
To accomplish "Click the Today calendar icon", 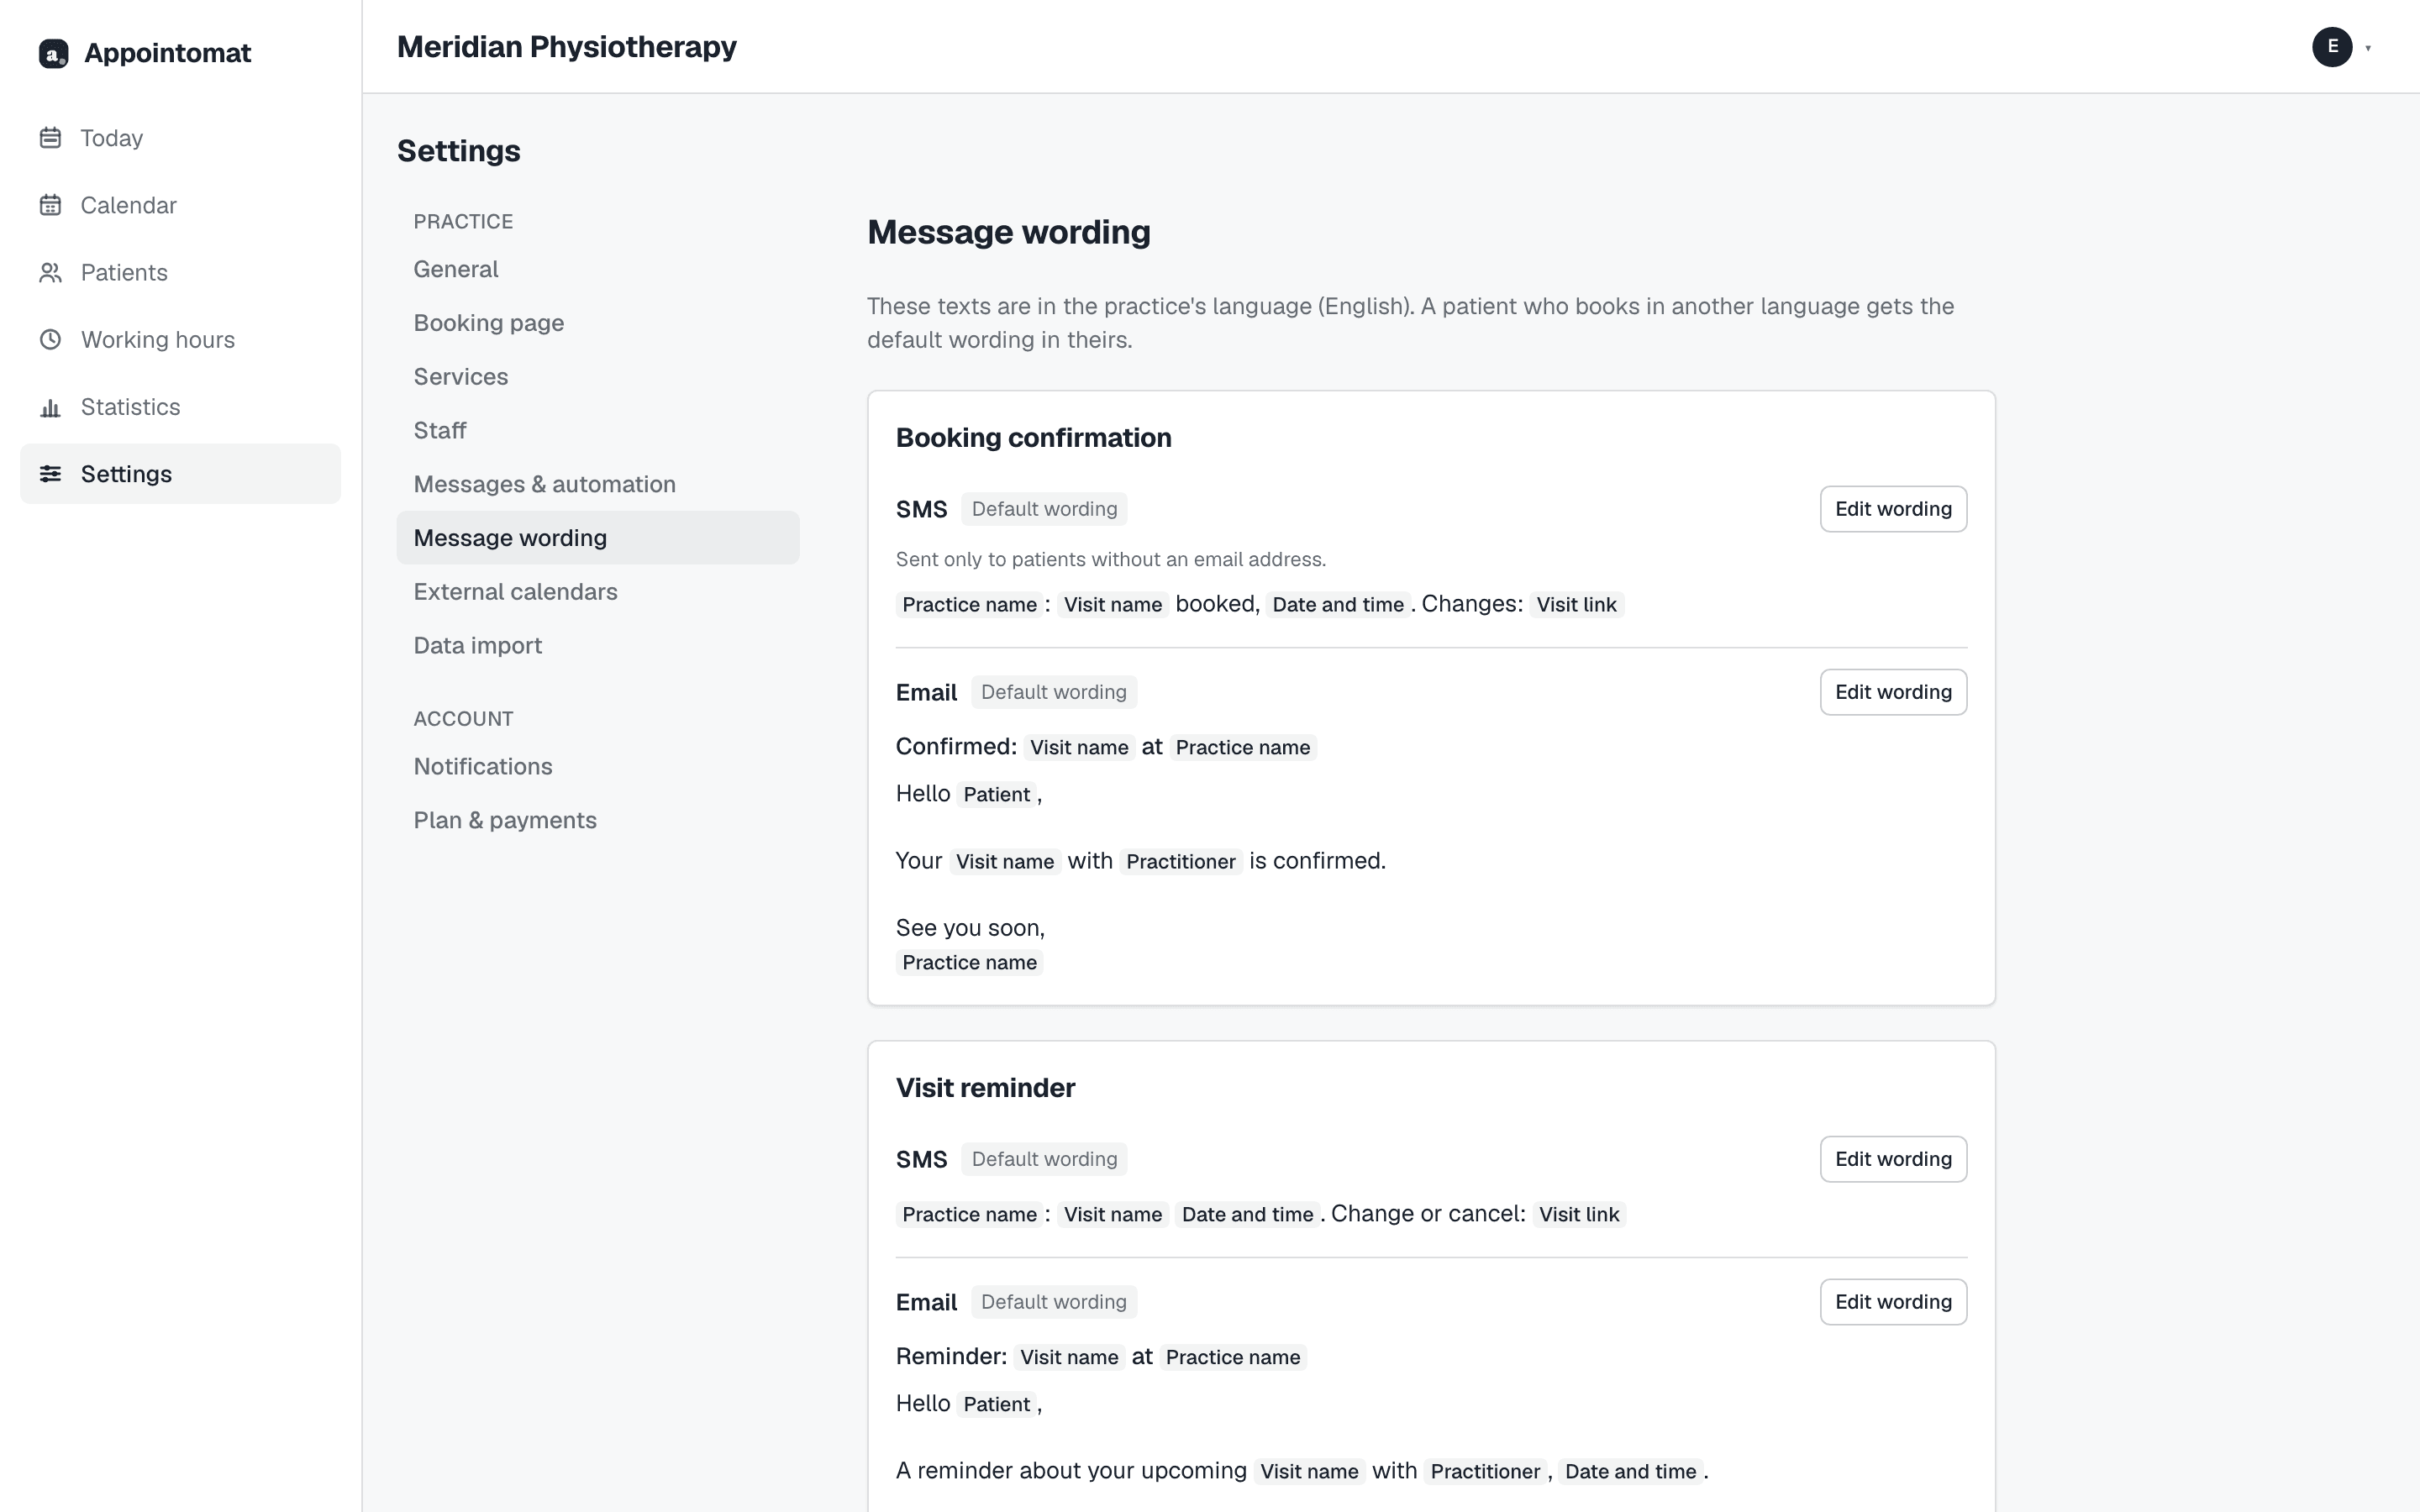I will (50, 138).
